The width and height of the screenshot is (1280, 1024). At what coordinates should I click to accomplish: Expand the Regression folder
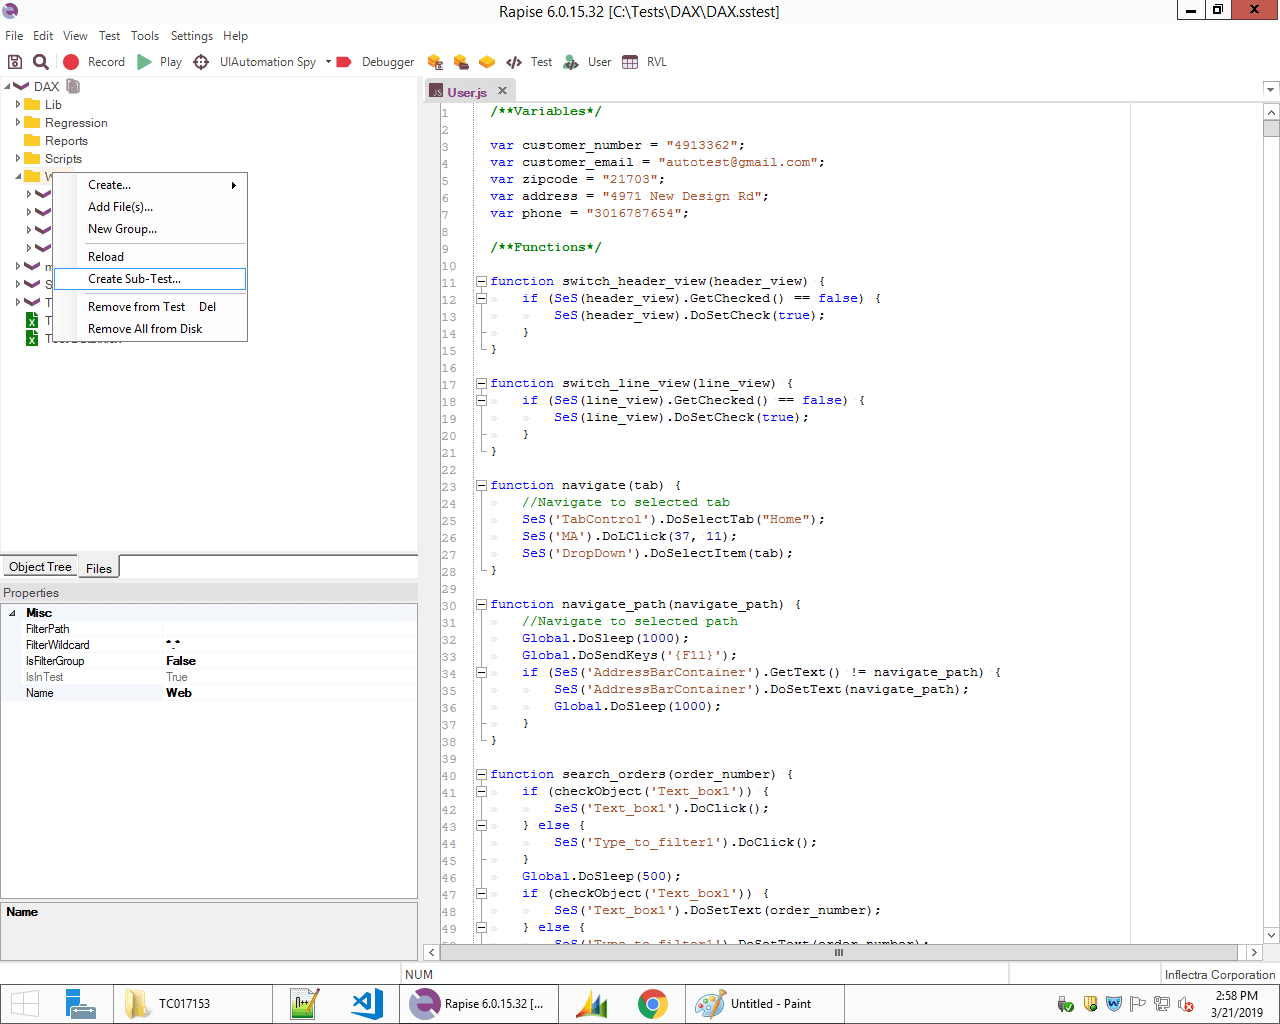click(18, 122)
